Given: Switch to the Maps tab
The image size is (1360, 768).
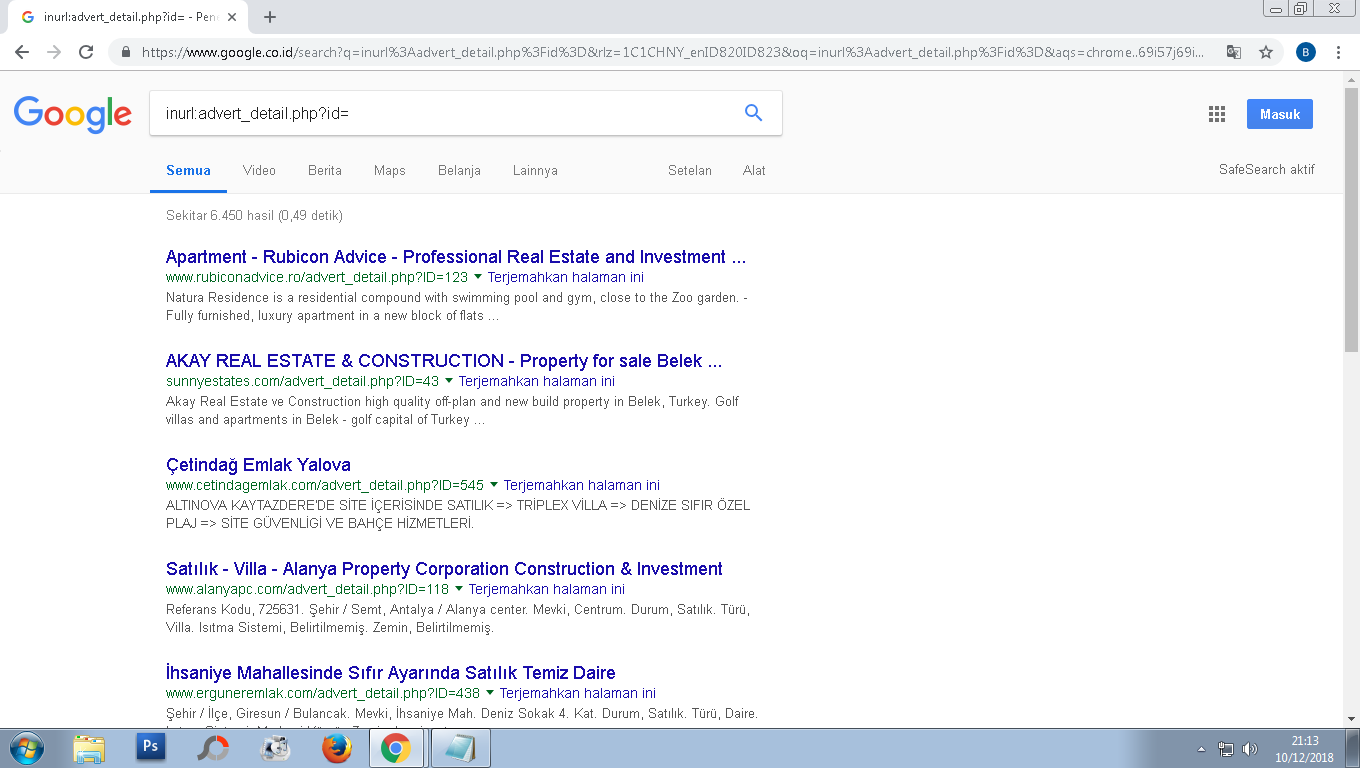Looking at the screenshot, I should click(x=390, y=170).
